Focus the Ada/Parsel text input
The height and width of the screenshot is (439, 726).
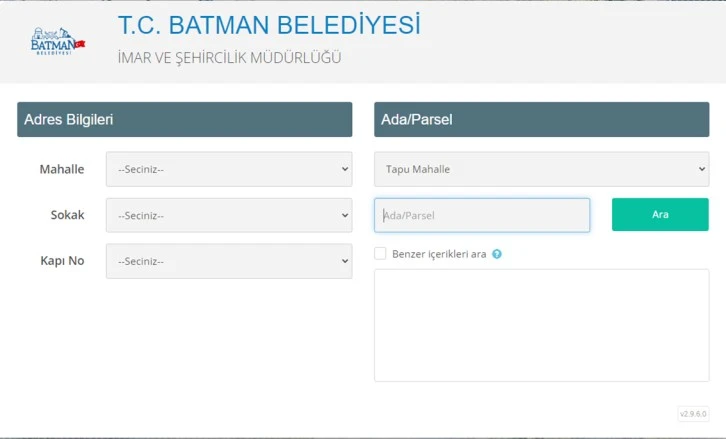[x=482, y=215]
